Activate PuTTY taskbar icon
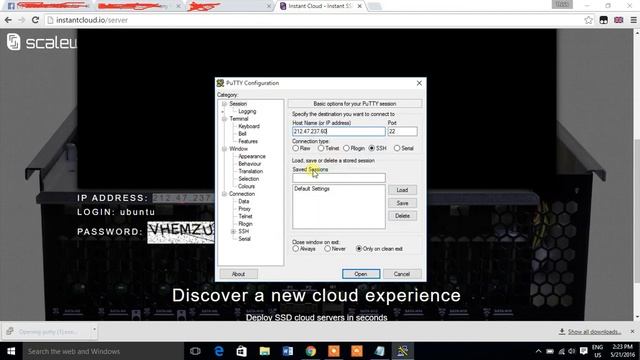This screenshot has height=360, width=640. [402, 351]
